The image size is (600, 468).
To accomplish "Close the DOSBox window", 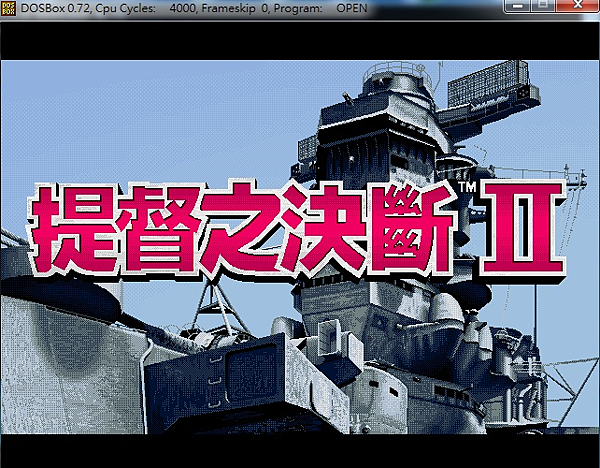I will pyautogui.click(x=577, y=6).
